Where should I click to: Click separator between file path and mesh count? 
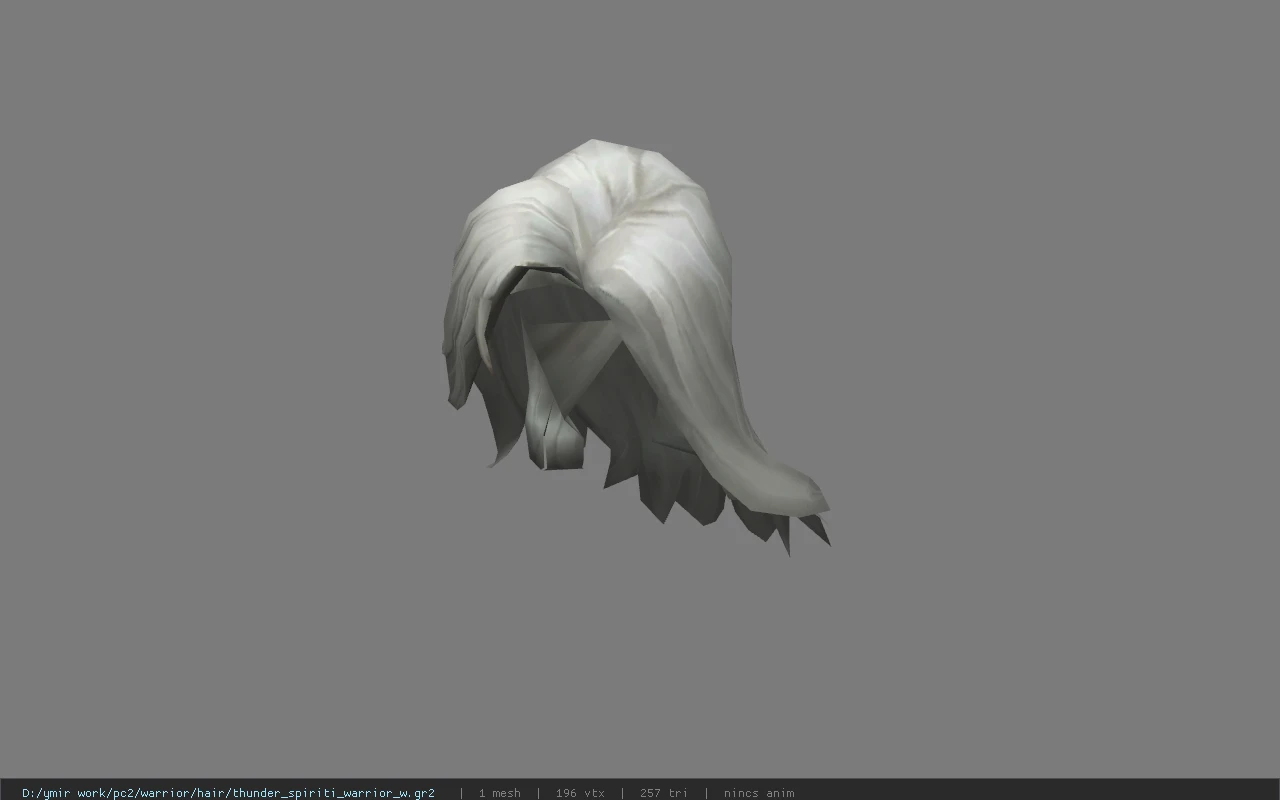(461, 793)
